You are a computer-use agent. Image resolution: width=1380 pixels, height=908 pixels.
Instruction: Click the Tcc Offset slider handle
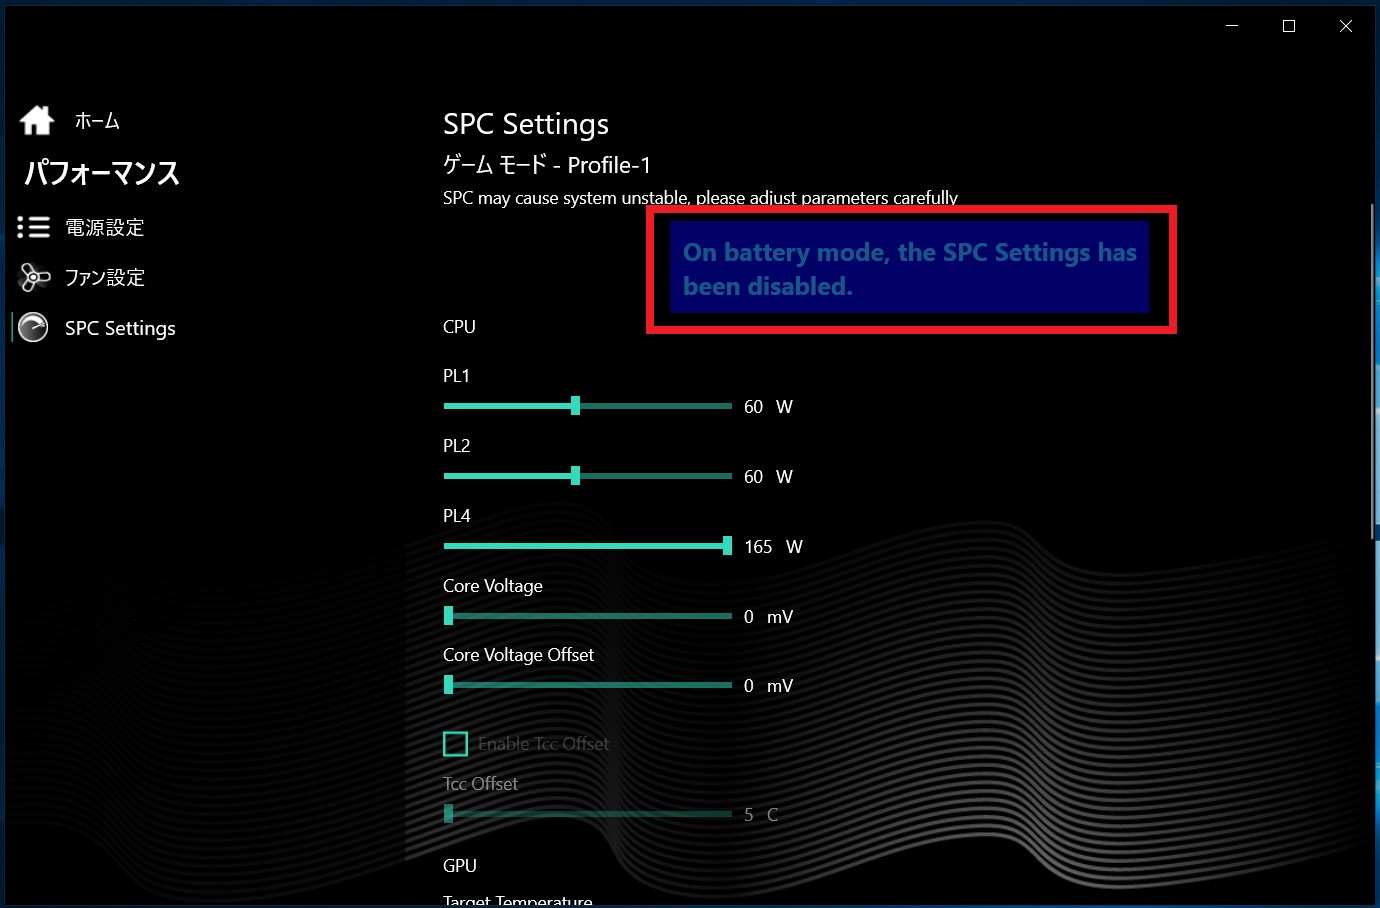click(449, 814)
